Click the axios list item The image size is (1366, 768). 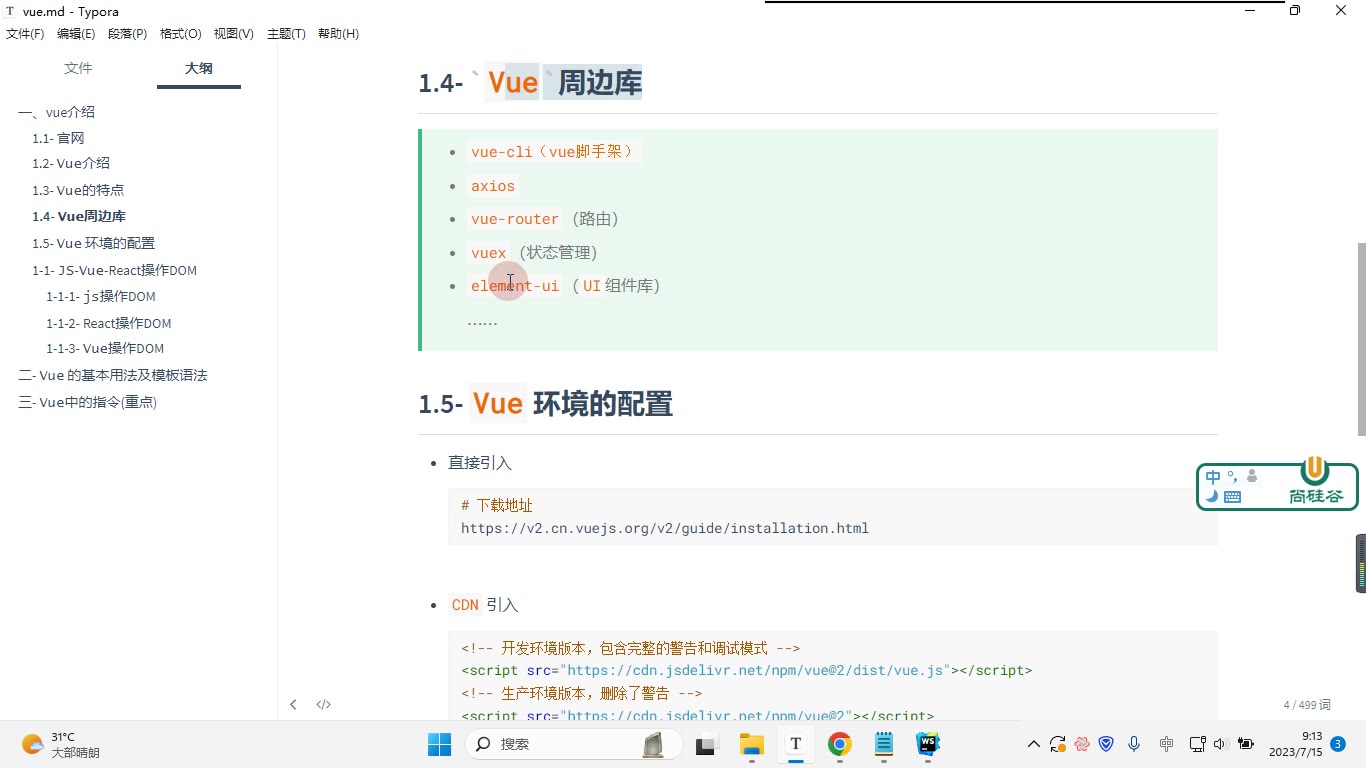point(493,186)
